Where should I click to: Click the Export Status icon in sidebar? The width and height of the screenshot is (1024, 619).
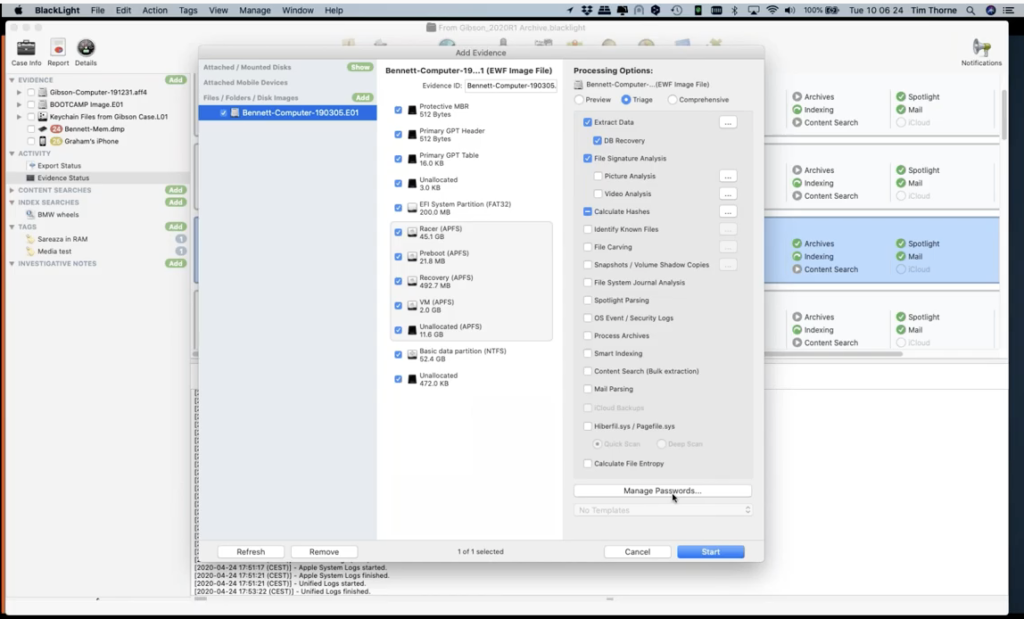31,166
